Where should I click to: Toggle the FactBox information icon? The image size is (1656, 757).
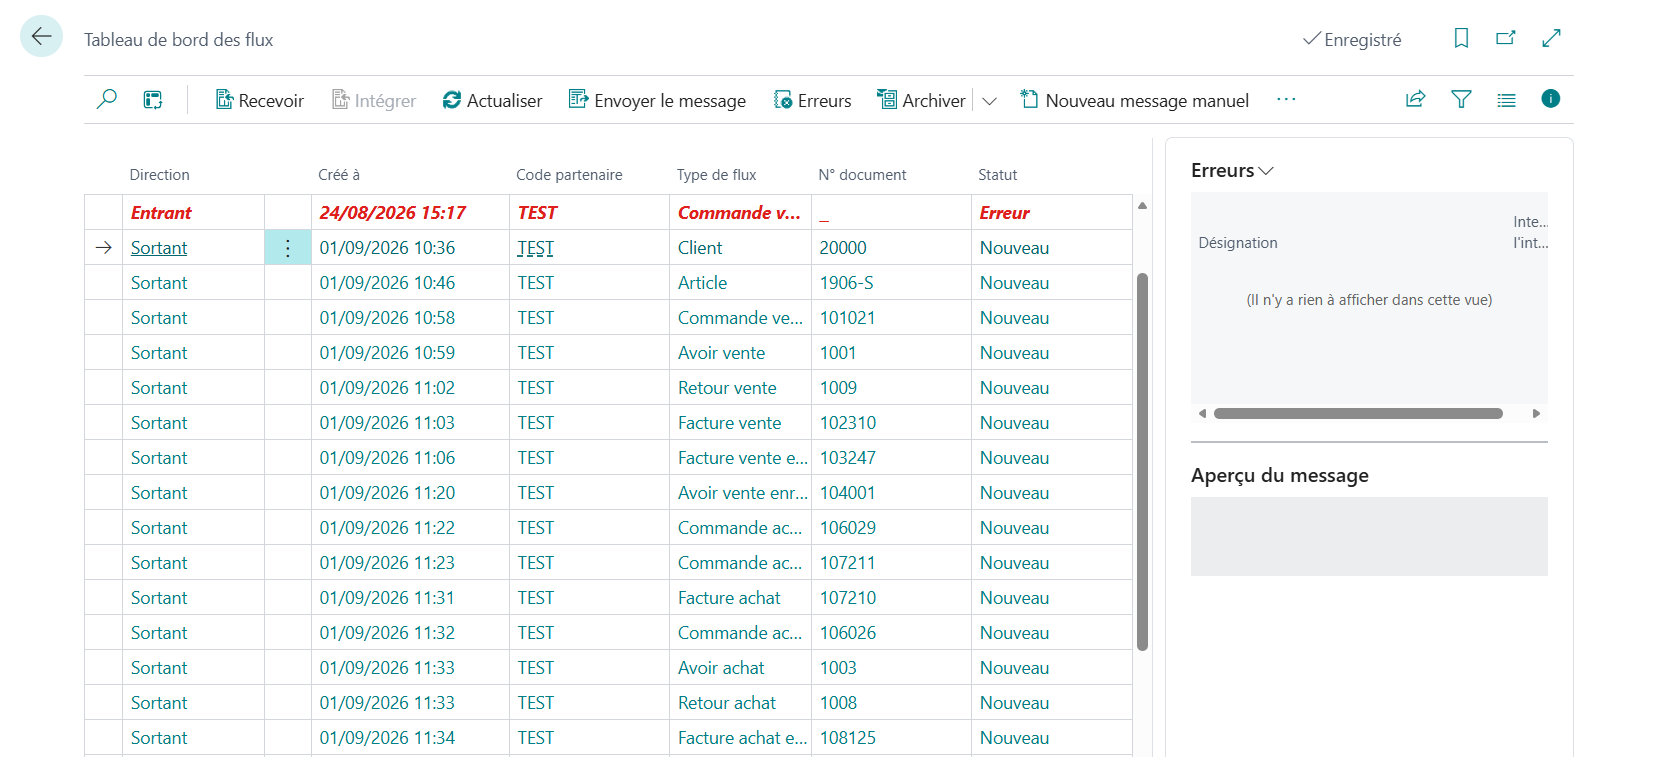pyautogui.click(x=1551, y=98)
